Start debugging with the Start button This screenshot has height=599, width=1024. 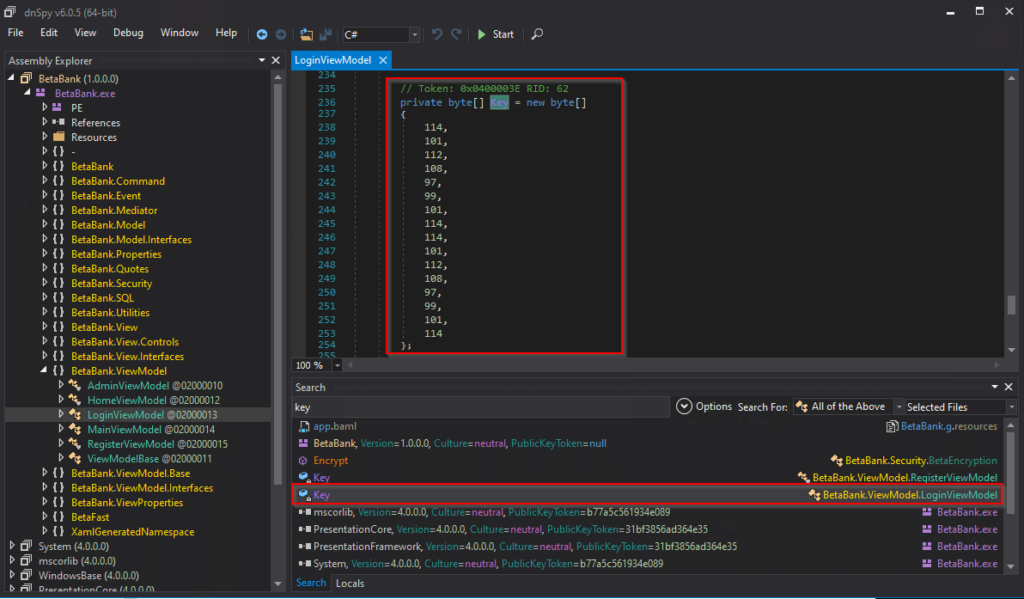(x=496, y=34)
